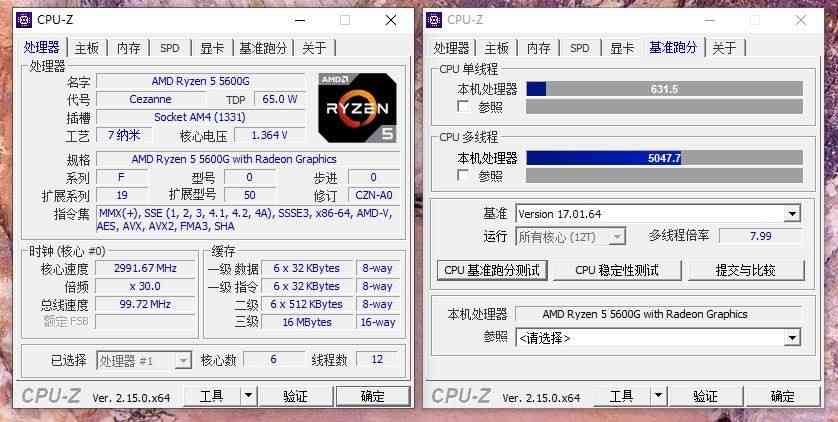Click 多线程倍率 value 7.99

click(x=761, y=236)
